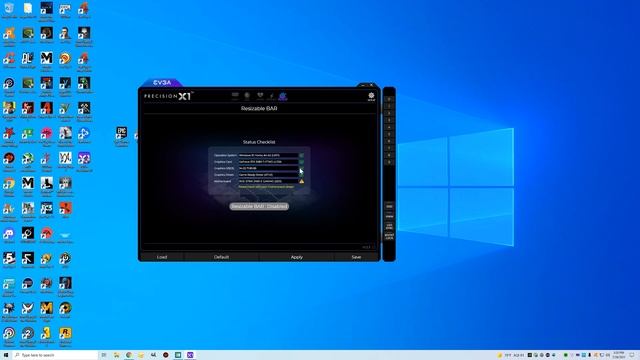Click the Operation System value field
Screen dimensions: 640x360
tap(268, 156)
